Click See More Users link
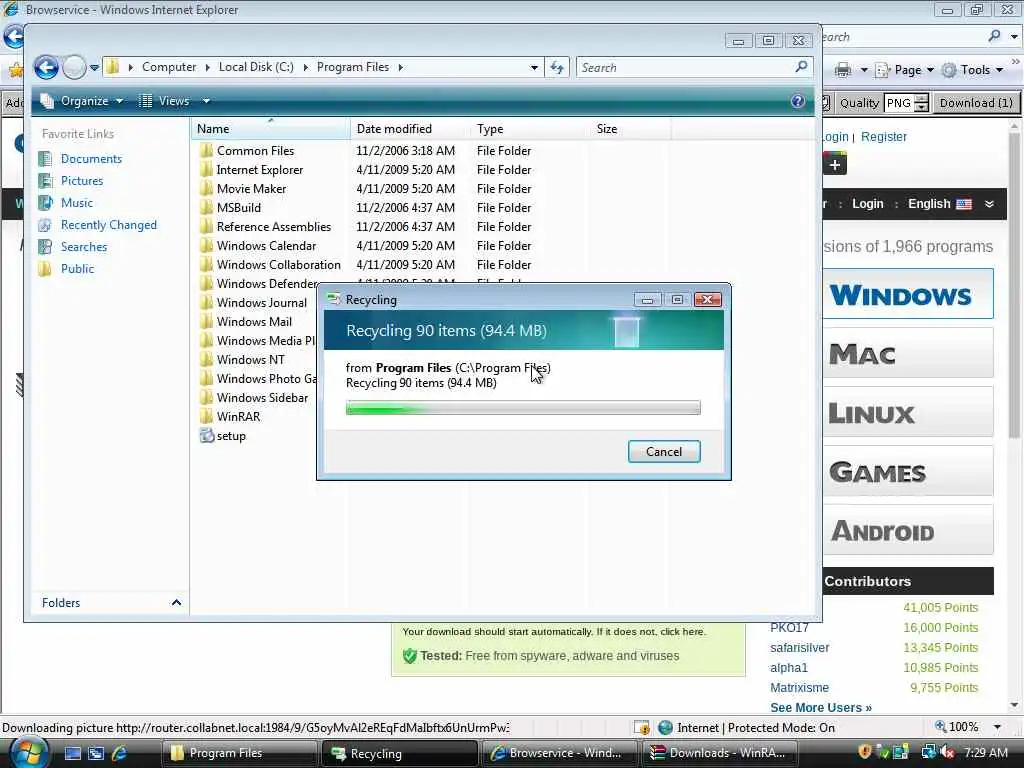1024x768 pixels. coord(821,708)
